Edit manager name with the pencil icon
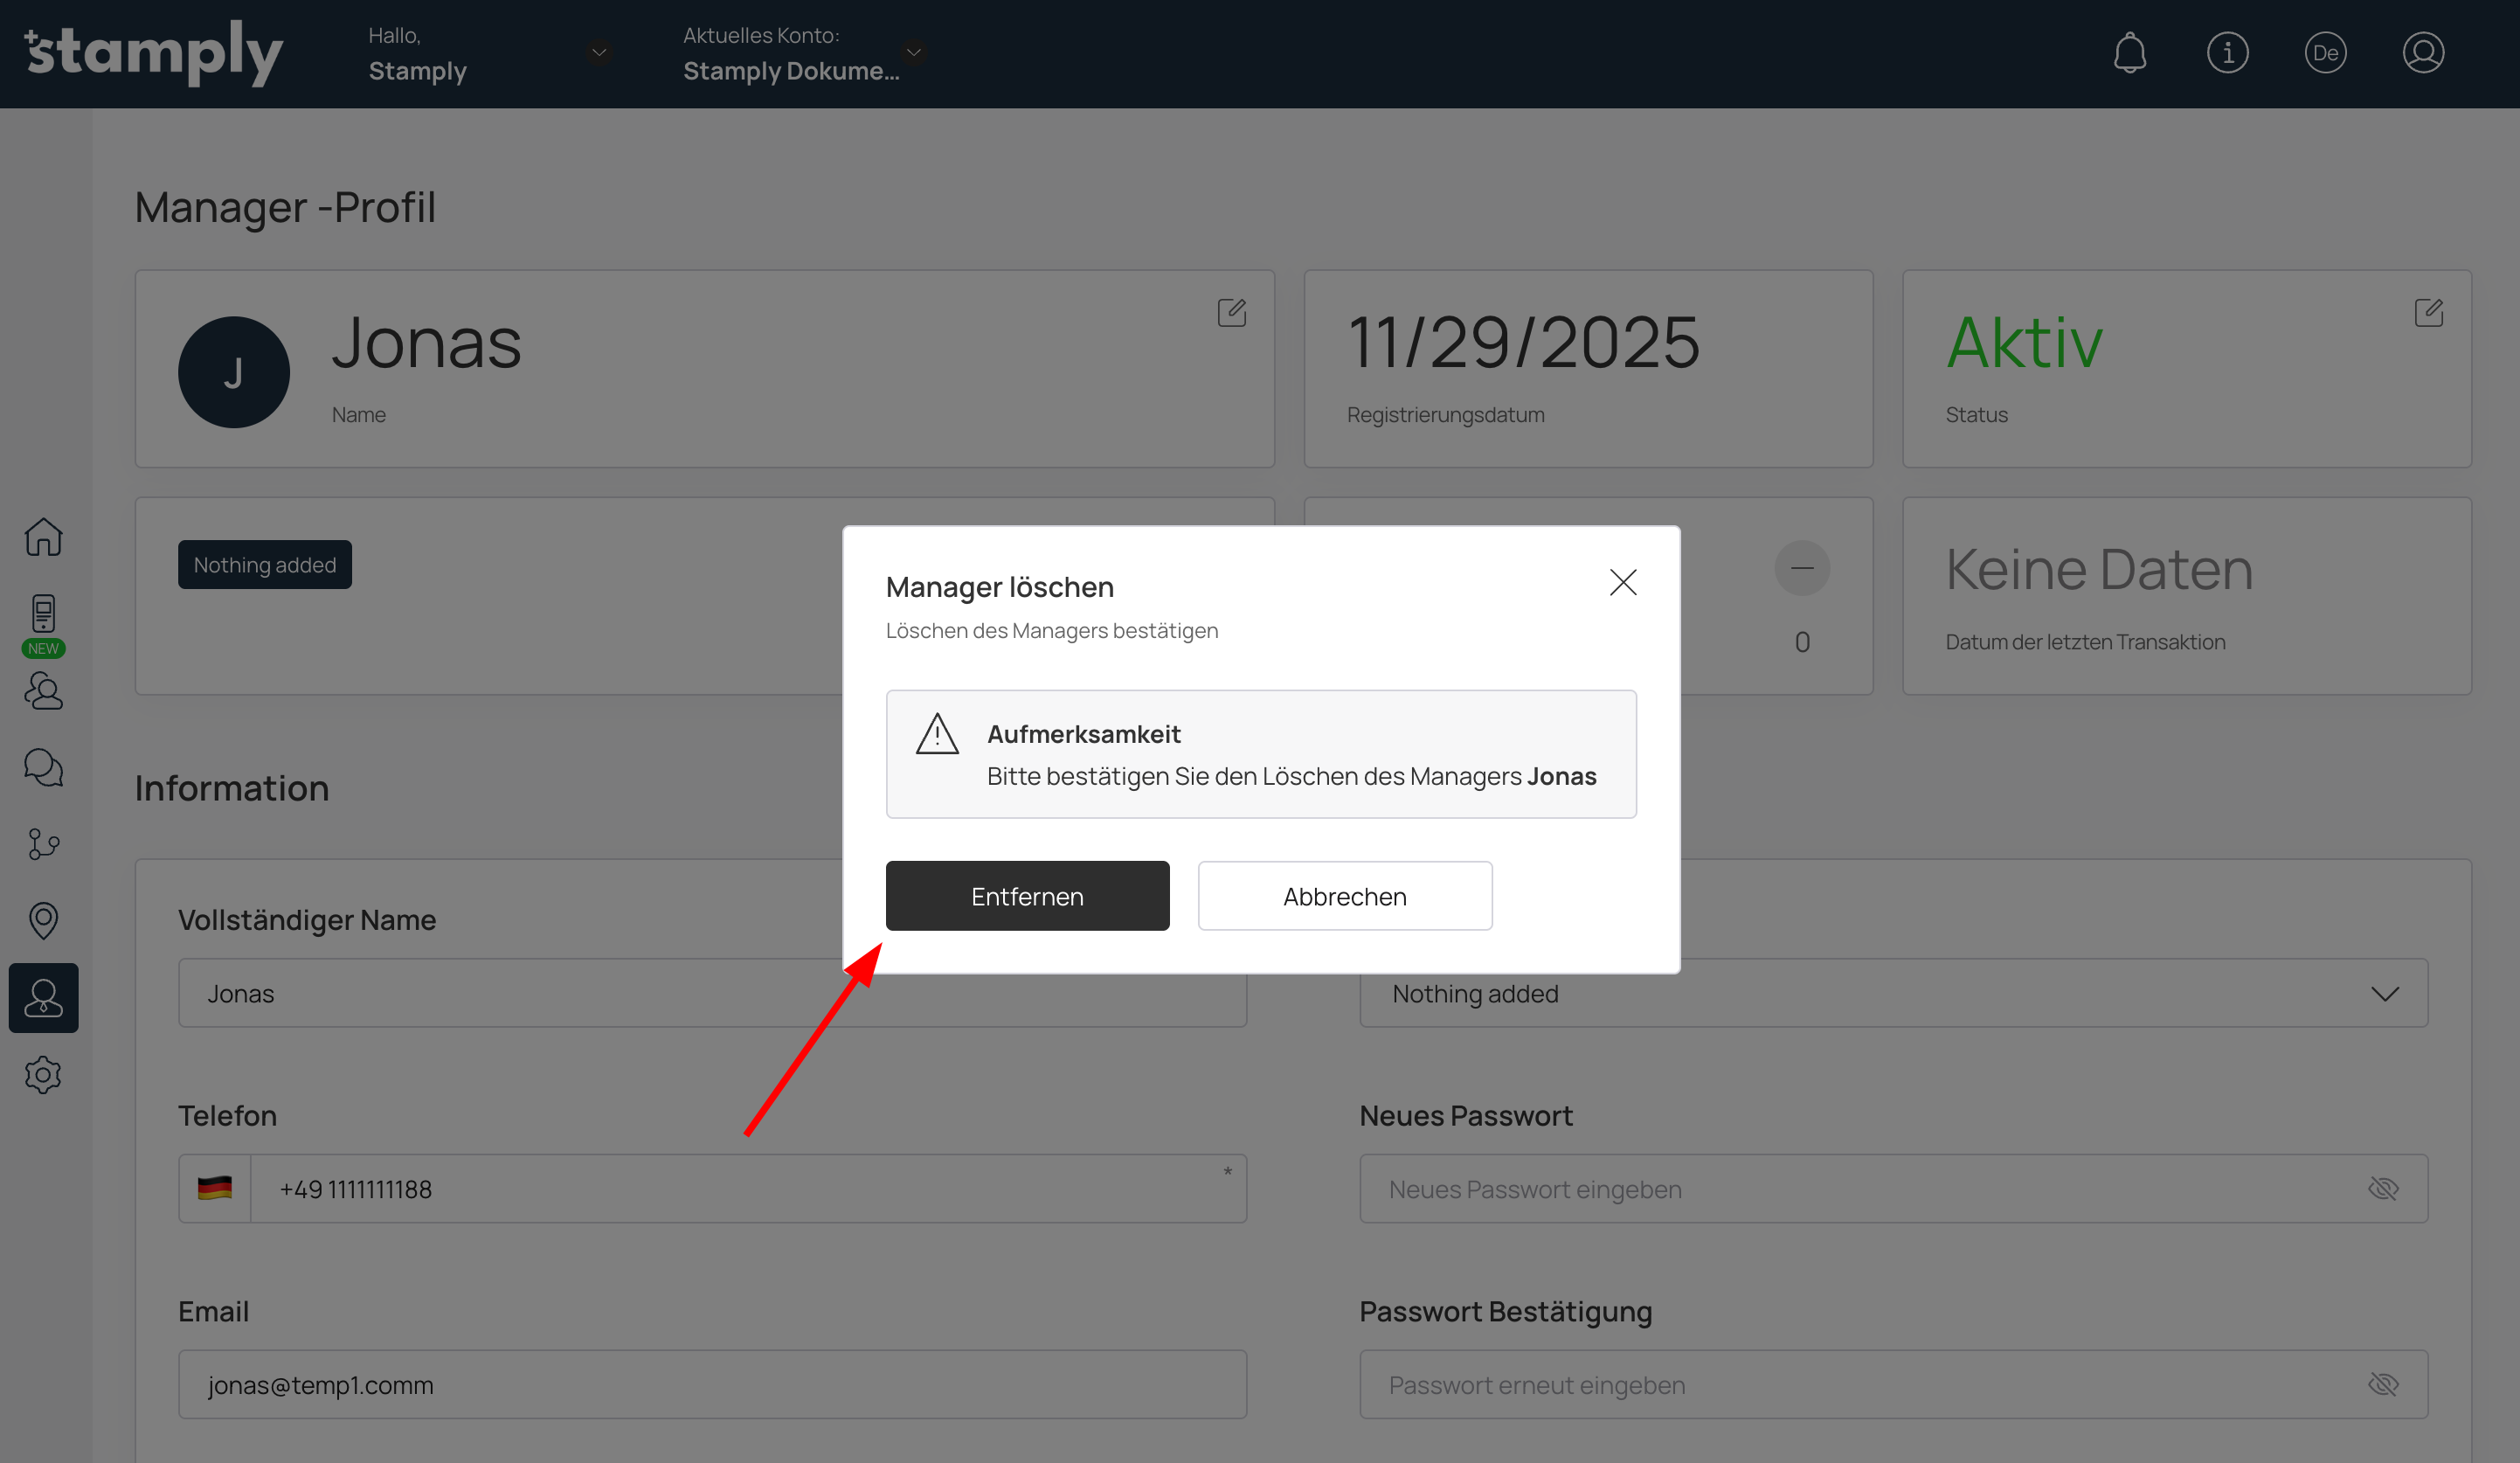This screenshot has height=1463, width=2520. 1231,313
